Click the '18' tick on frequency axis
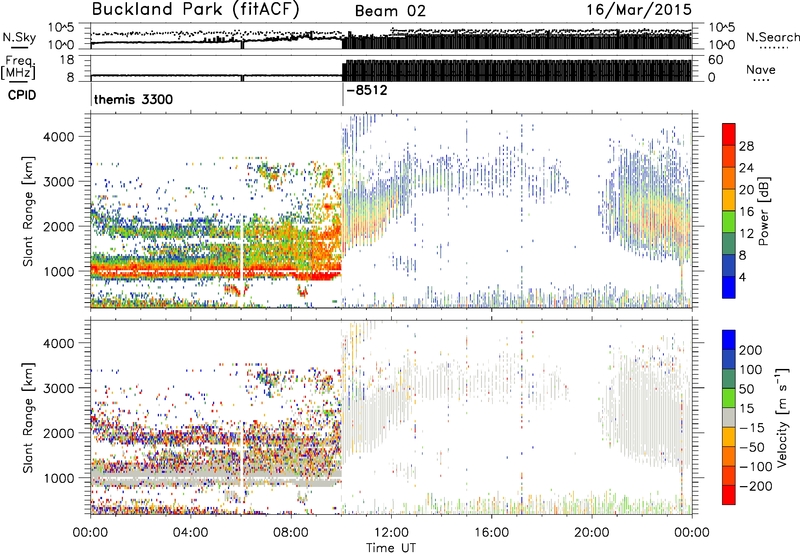This screenshot has width=800, height=554. (x=68, y=60)
